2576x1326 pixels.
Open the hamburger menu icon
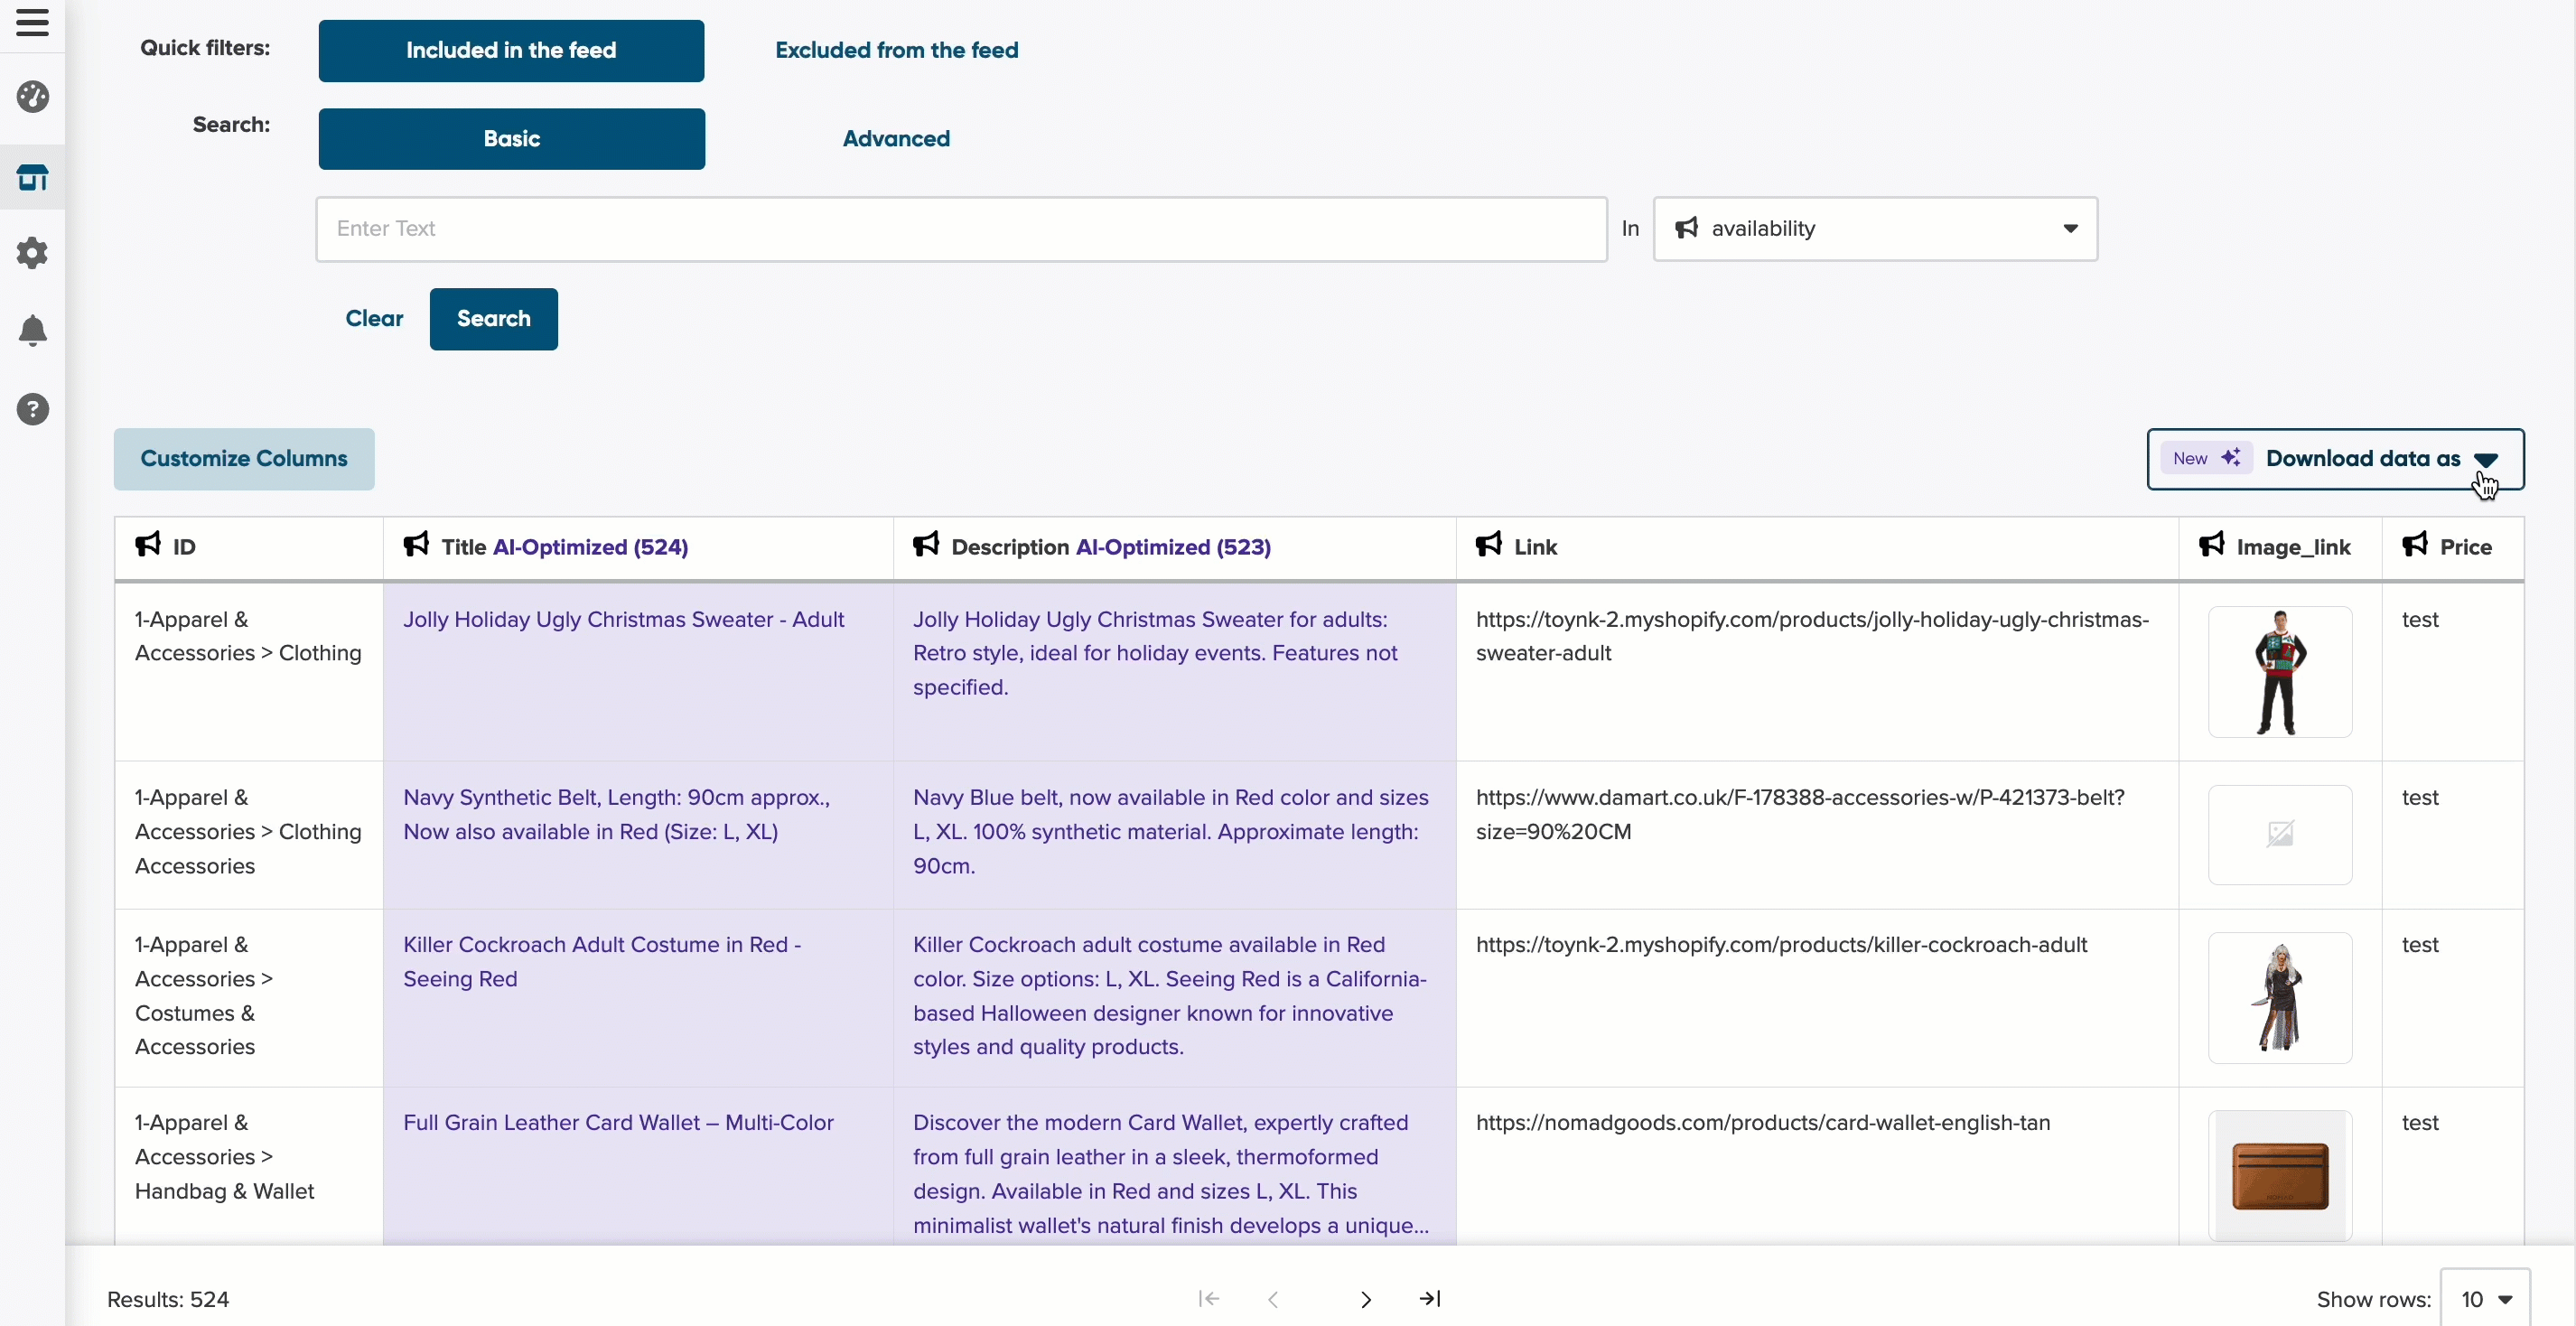click(x=32, y=23)
